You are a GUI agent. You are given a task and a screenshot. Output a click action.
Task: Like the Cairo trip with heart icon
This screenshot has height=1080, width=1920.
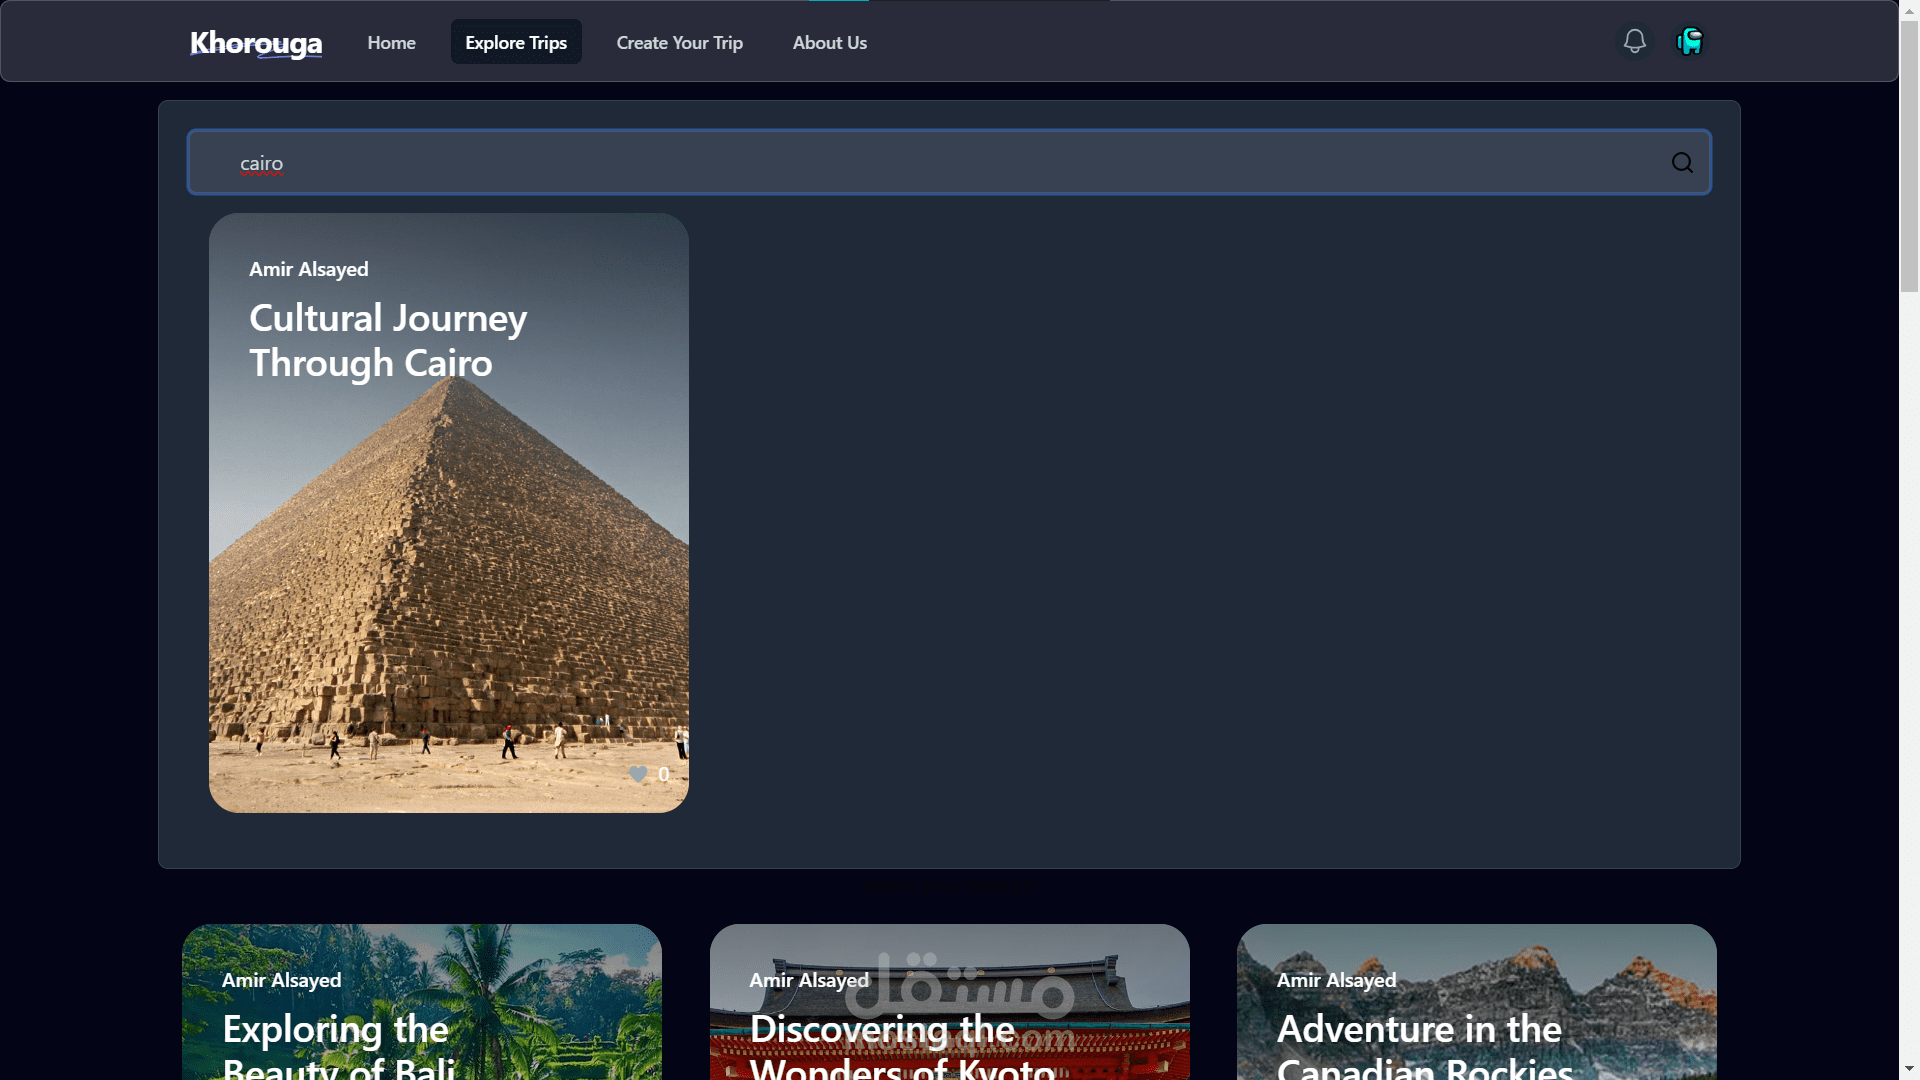(638, 774)
